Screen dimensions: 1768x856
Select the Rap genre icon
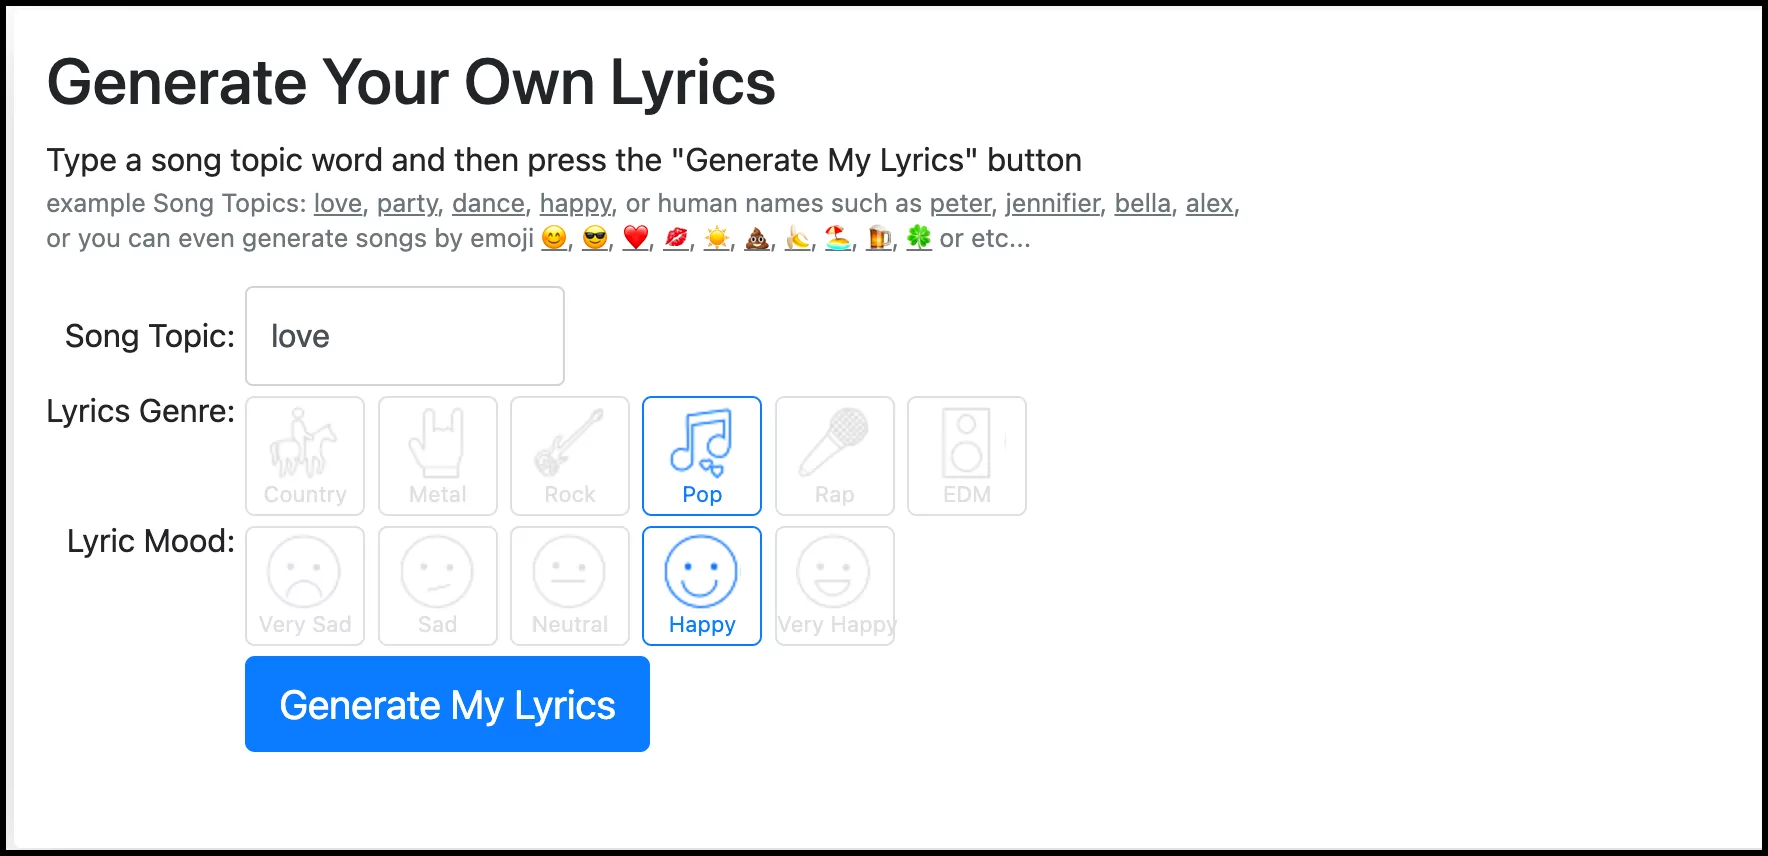click(x=834, y=456)
